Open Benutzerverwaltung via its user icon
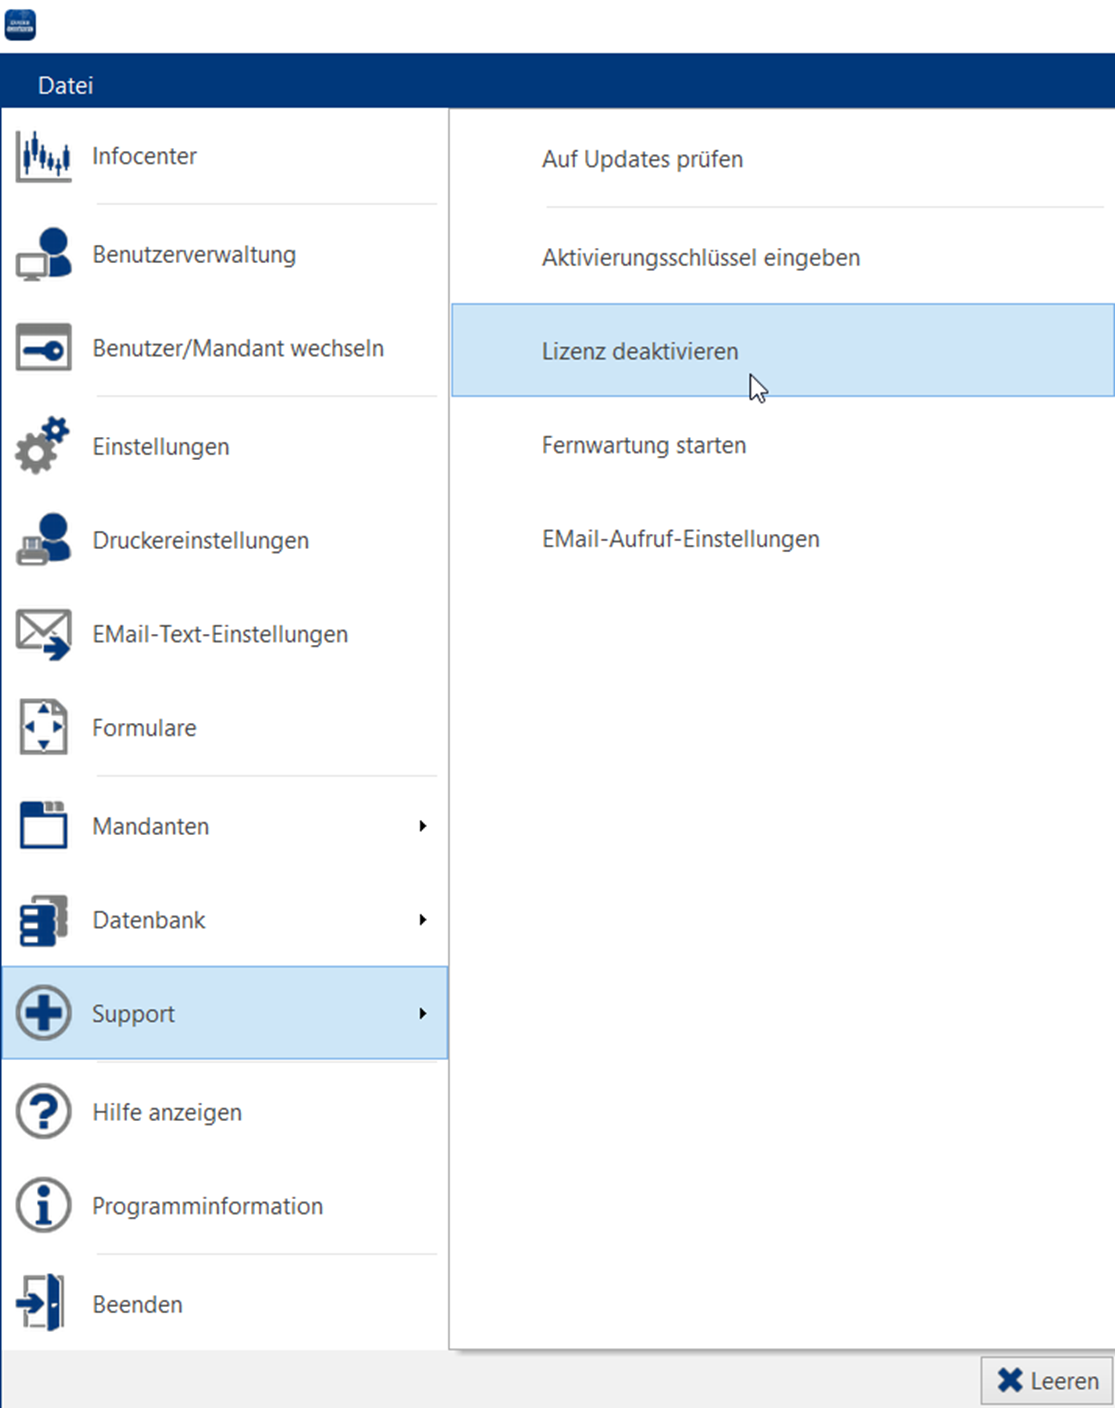1115x1408 pixels. pos(43,254)
